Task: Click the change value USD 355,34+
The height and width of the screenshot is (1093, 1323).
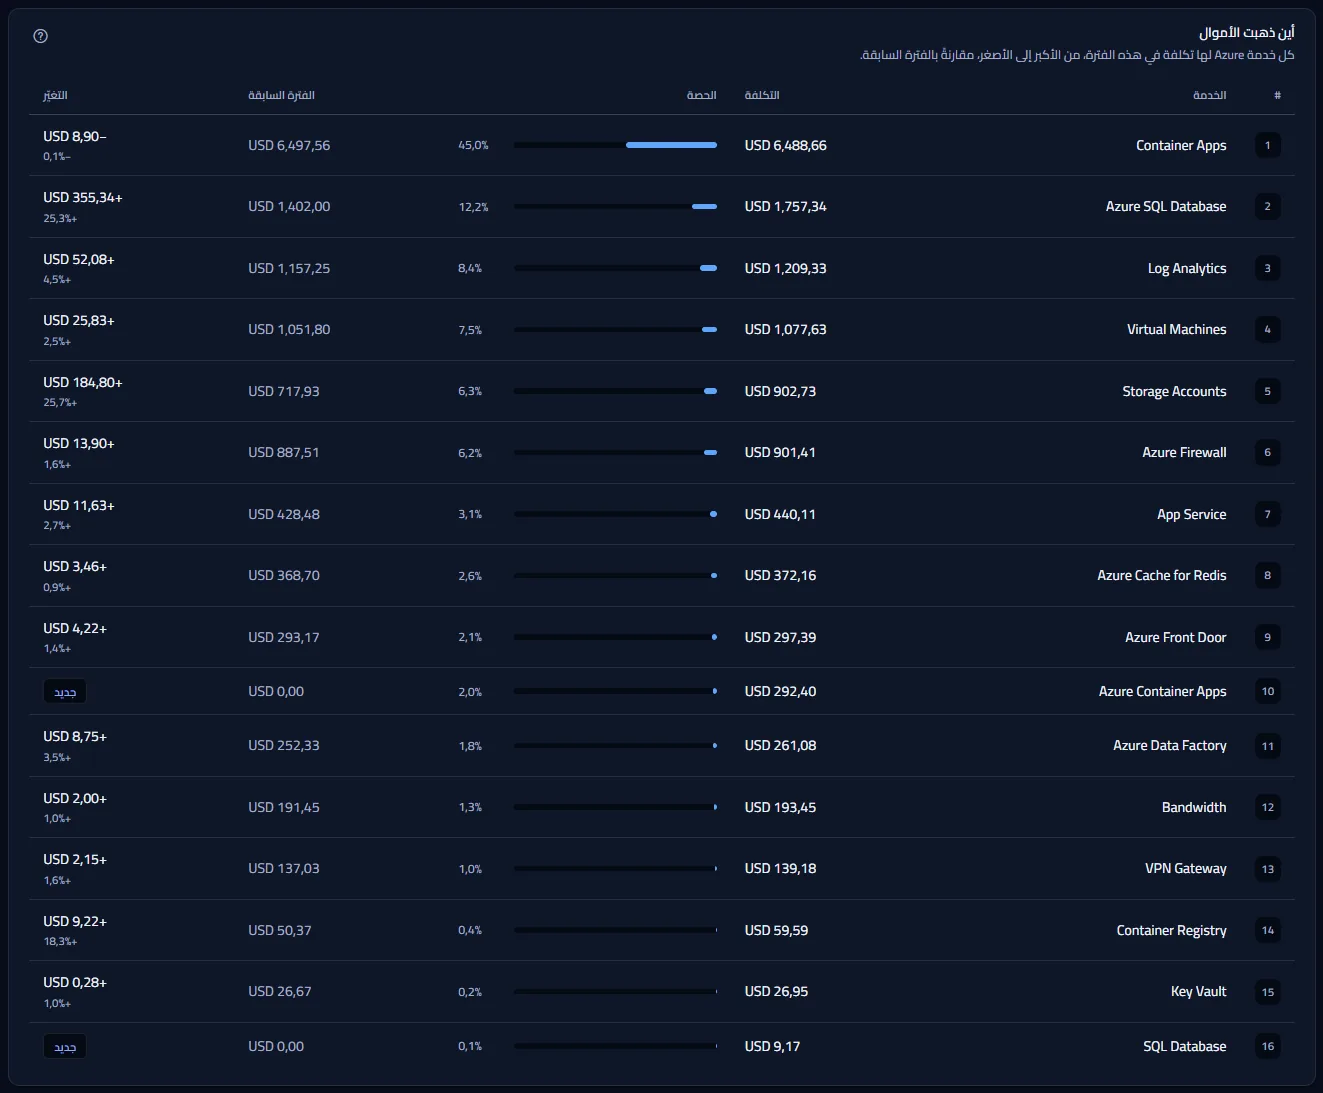Action: coord(83,198)
